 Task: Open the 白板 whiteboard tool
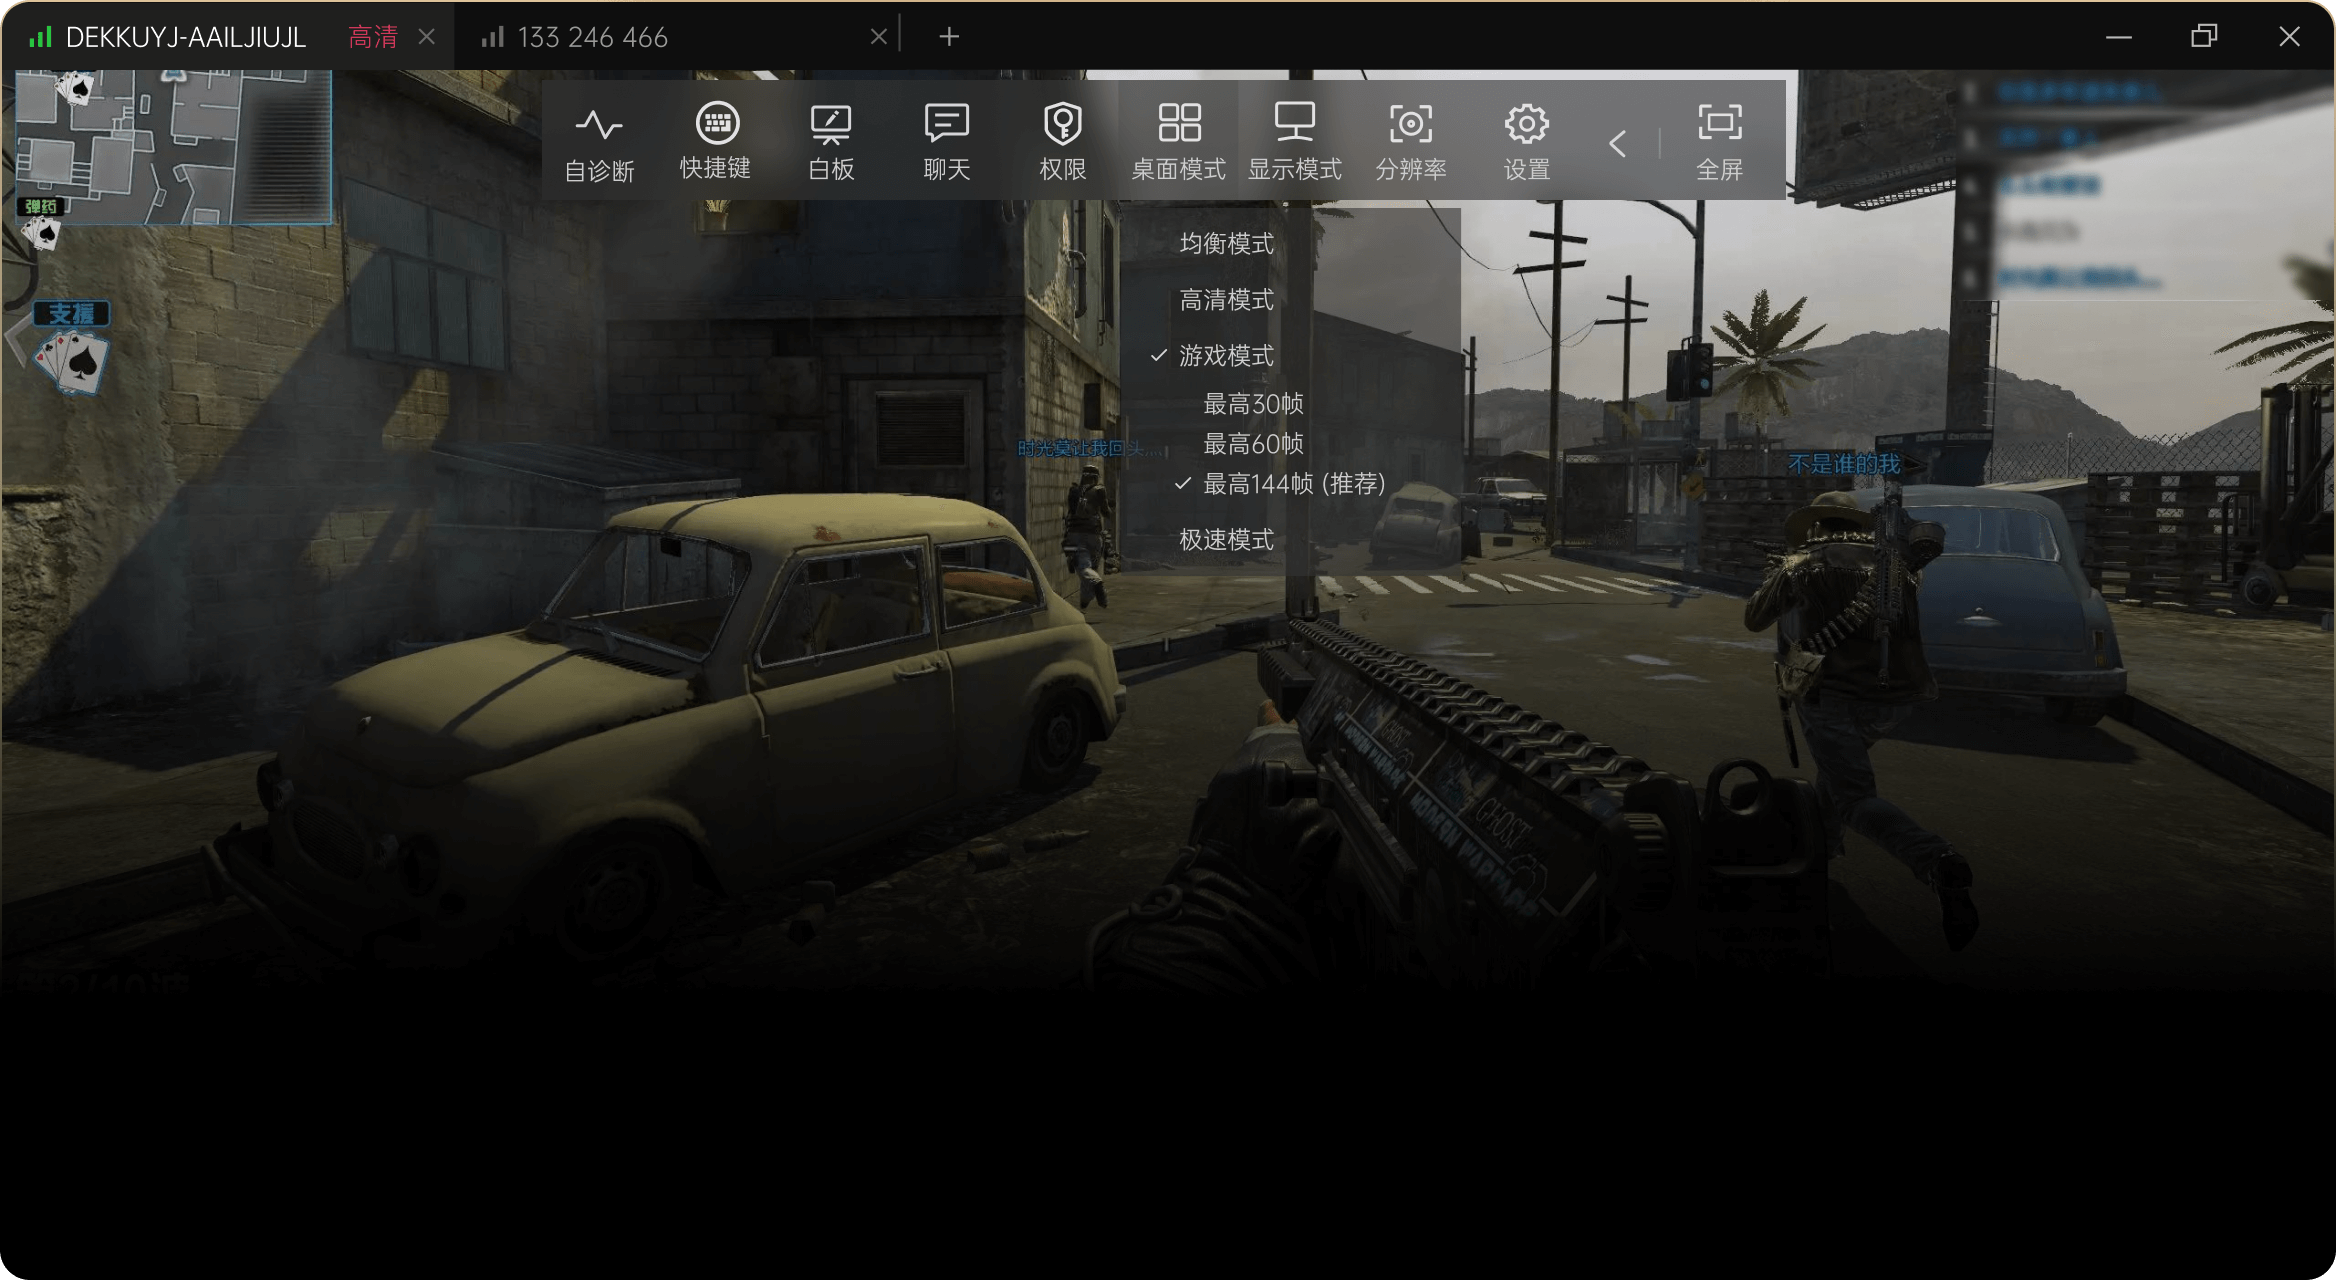tap(831, 142)
